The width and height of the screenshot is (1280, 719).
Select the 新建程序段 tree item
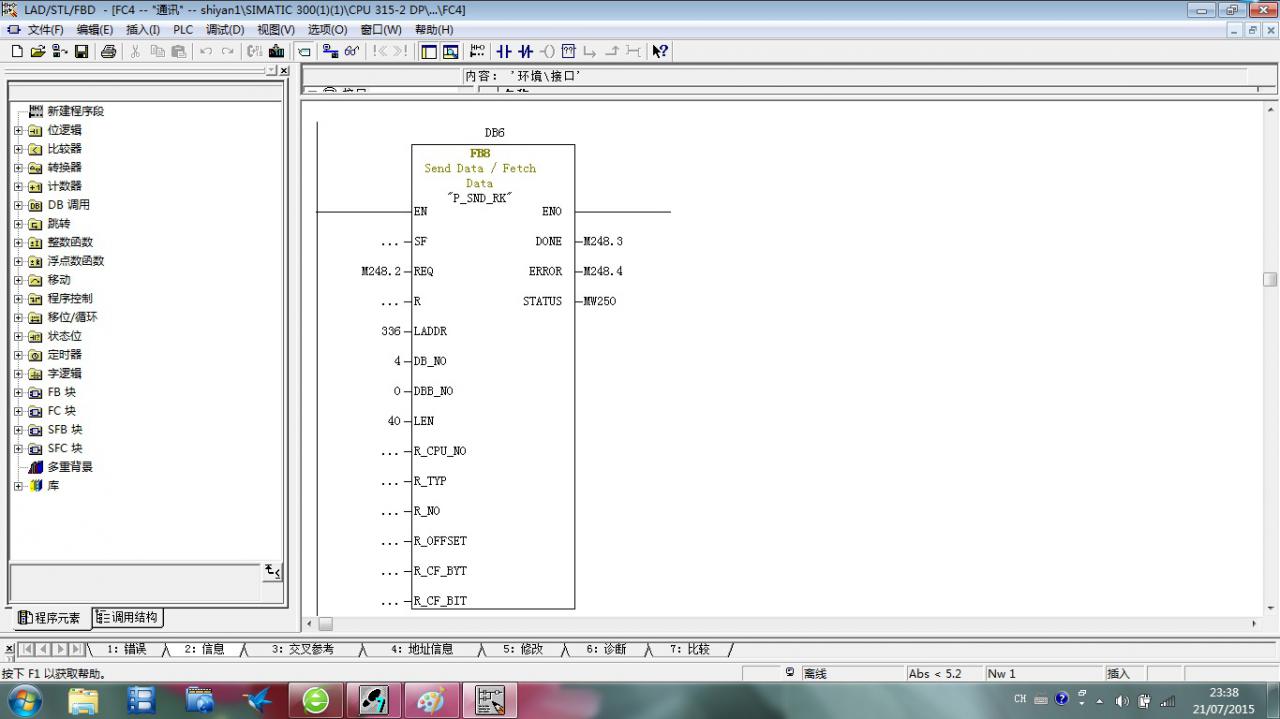[x=75, y=111]
